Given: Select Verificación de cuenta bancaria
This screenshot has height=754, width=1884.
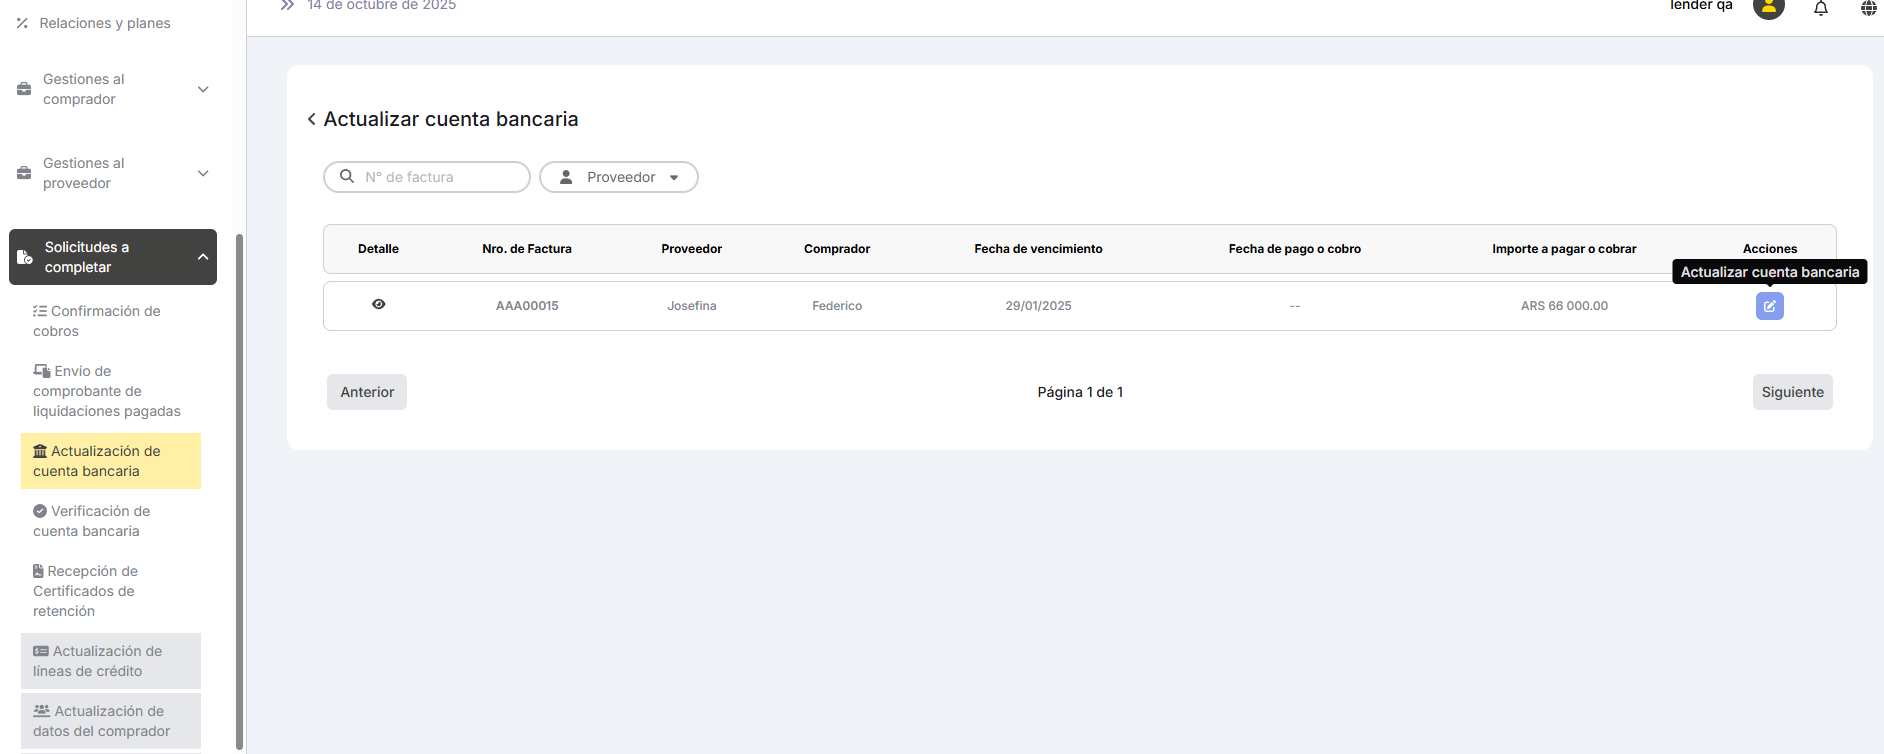Looking at the screenshot, I should [x=91, y=521].
